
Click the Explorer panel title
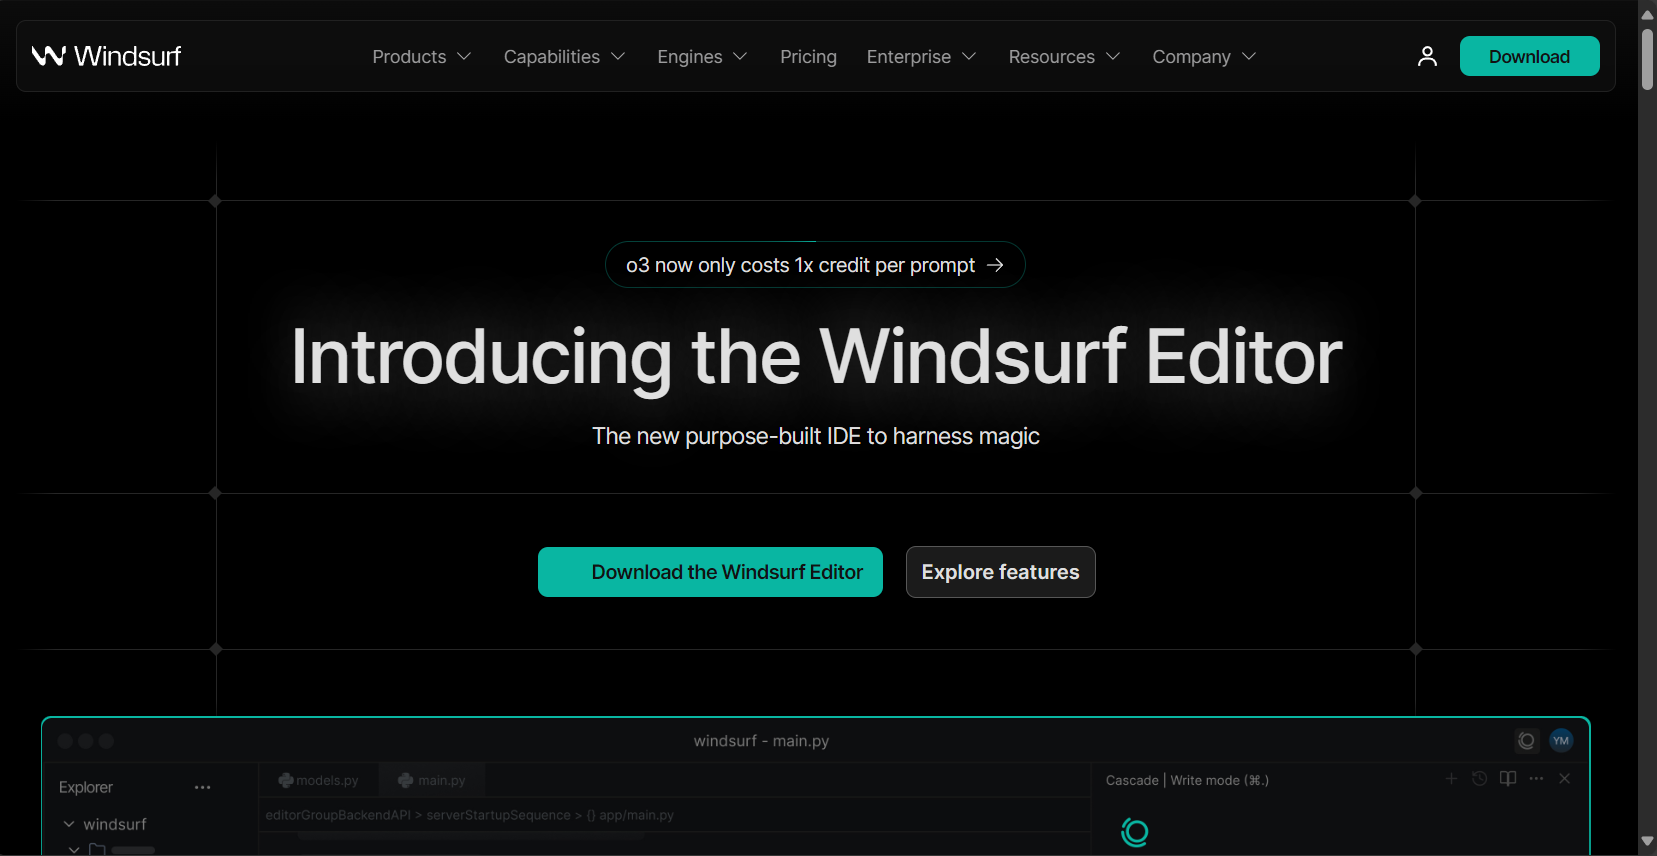click(x=86, y=787)
